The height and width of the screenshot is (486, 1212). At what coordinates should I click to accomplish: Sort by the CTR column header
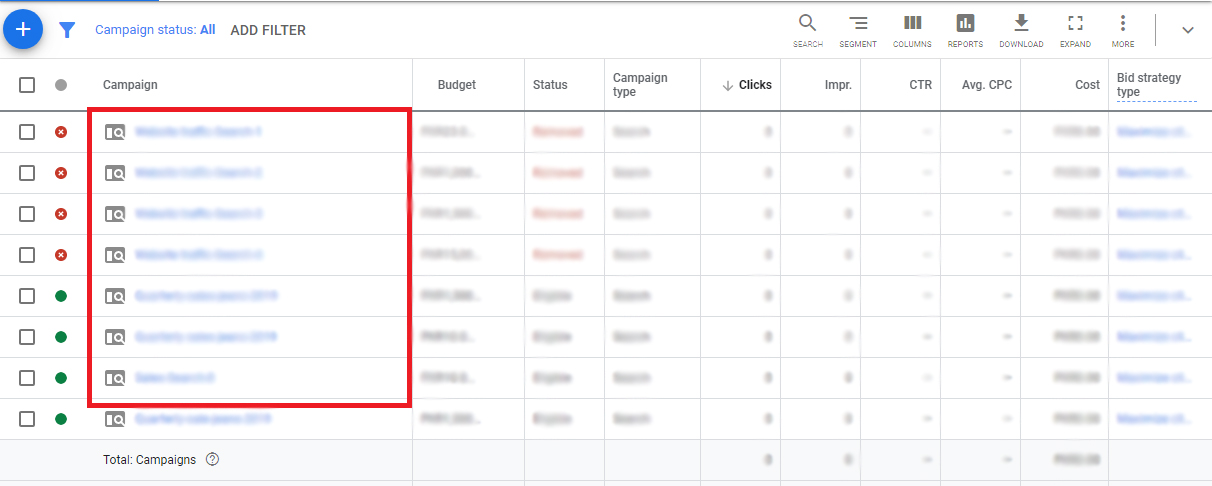[x=920, y=85]
